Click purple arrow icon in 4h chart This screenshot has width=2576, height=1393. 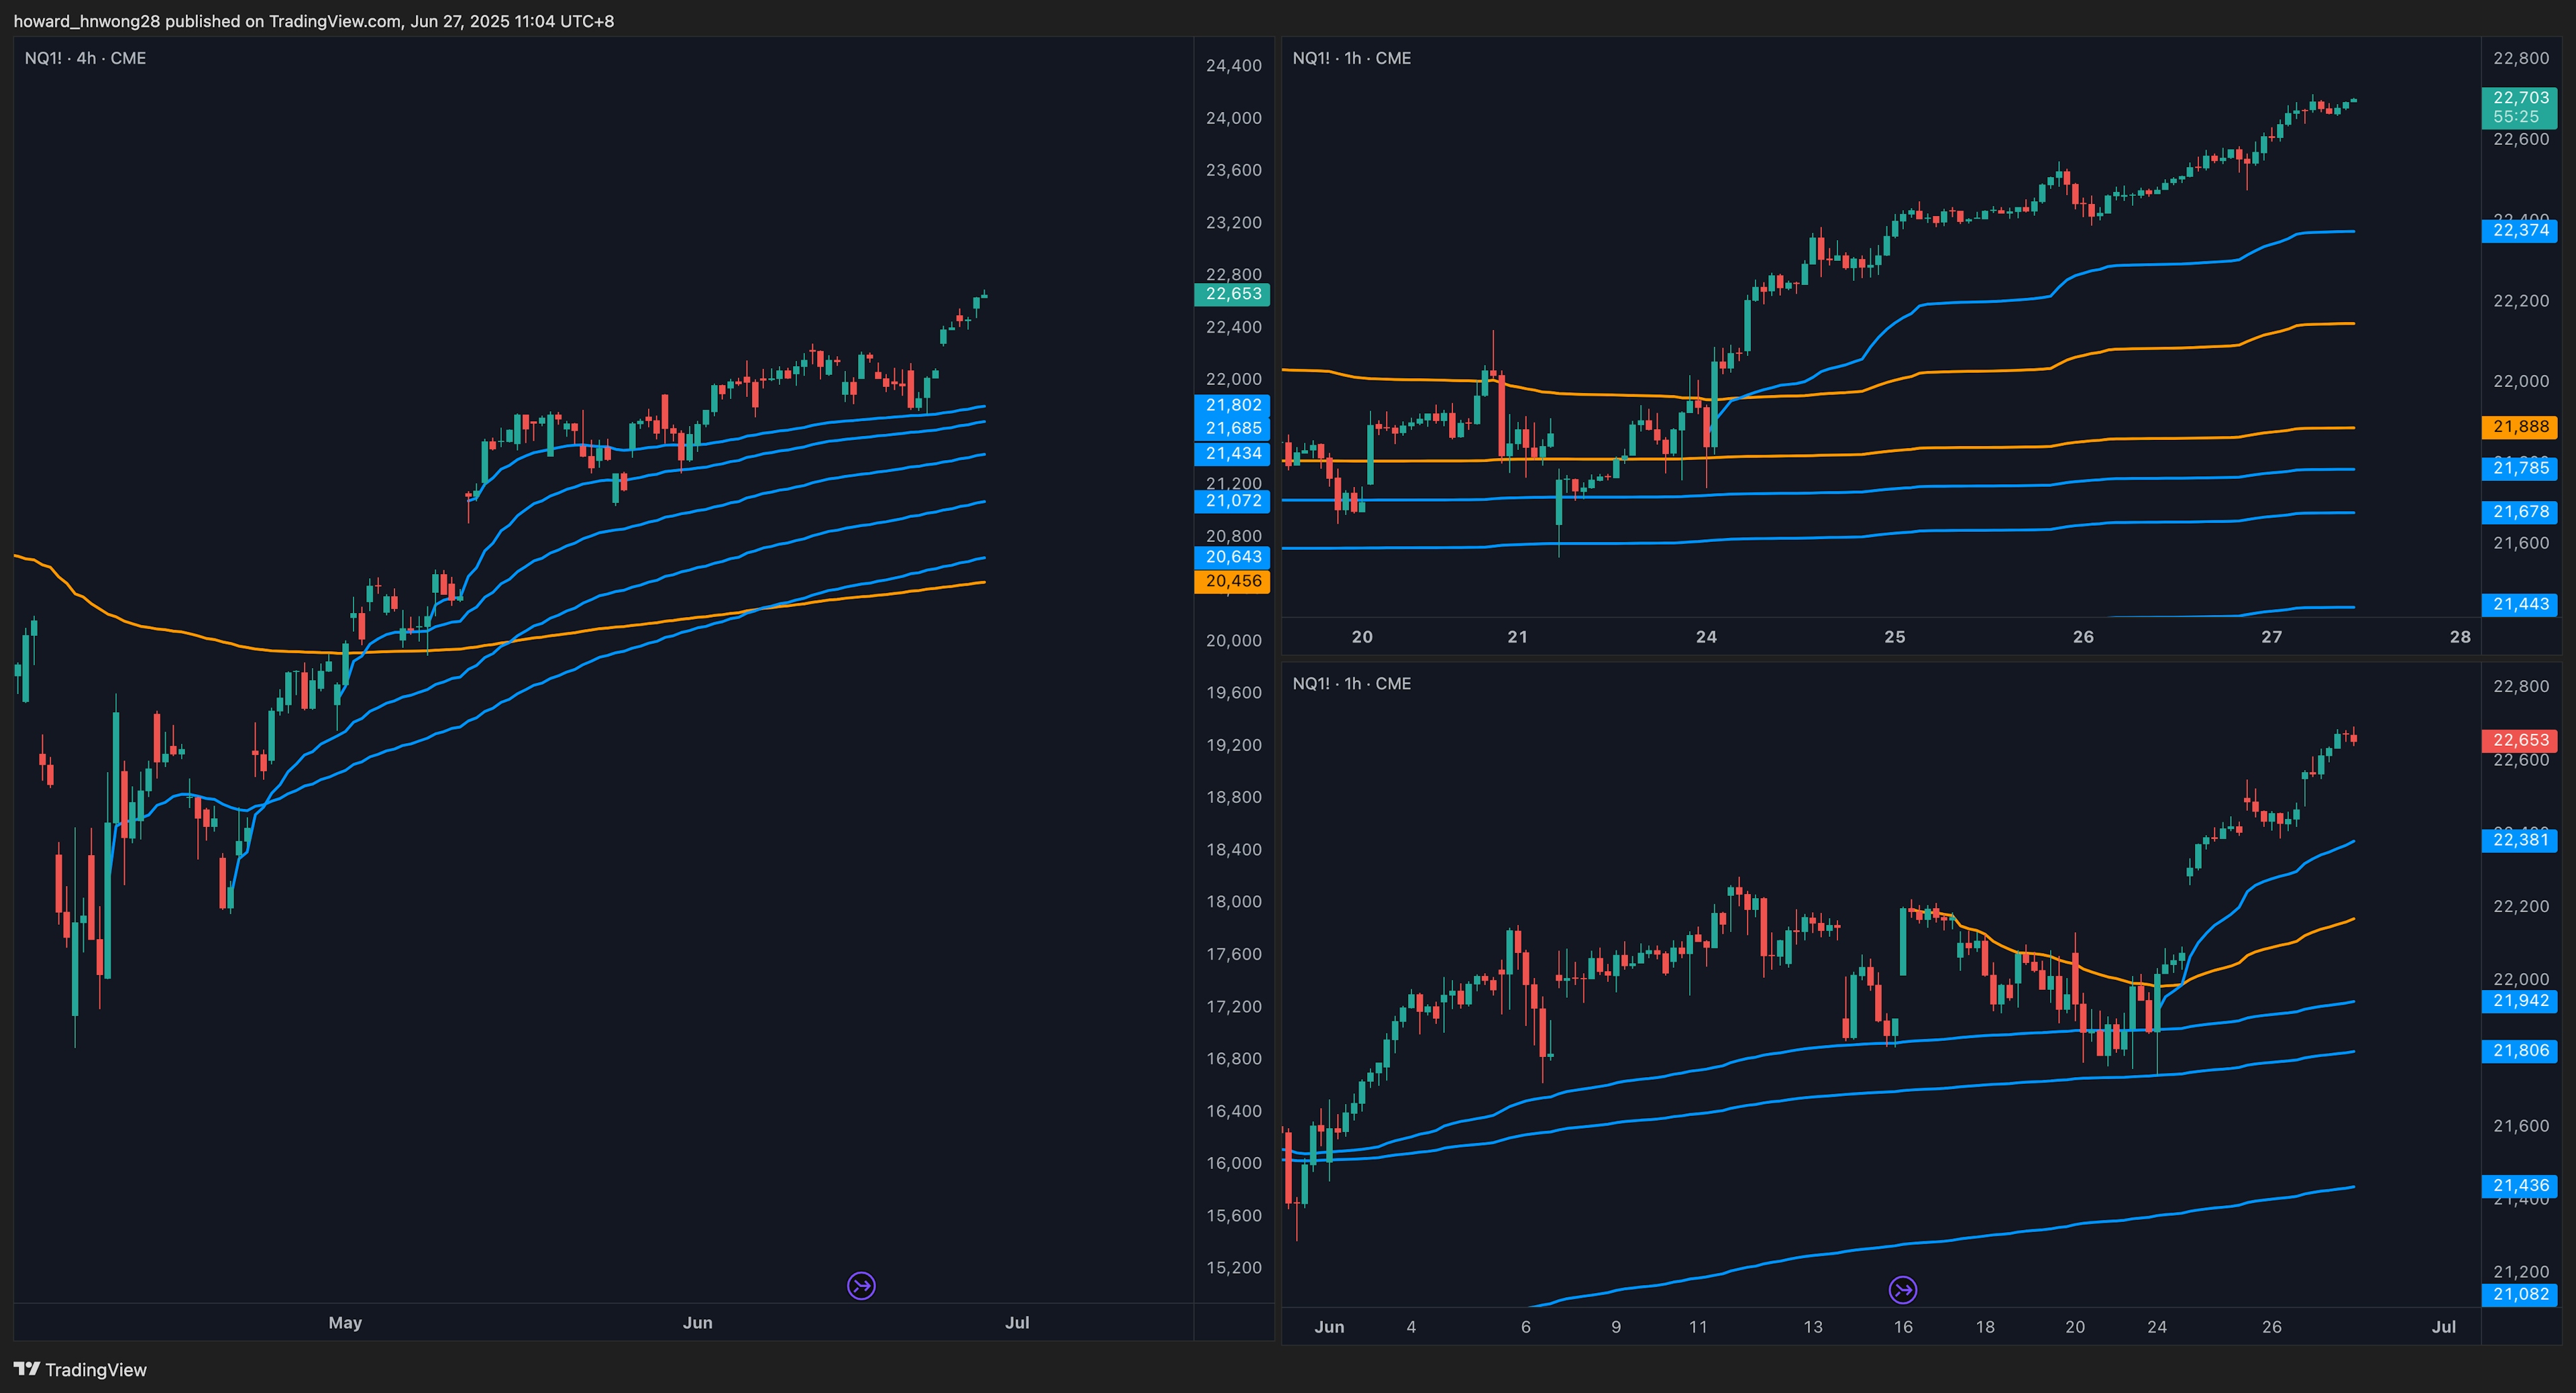pos(861,1285)
